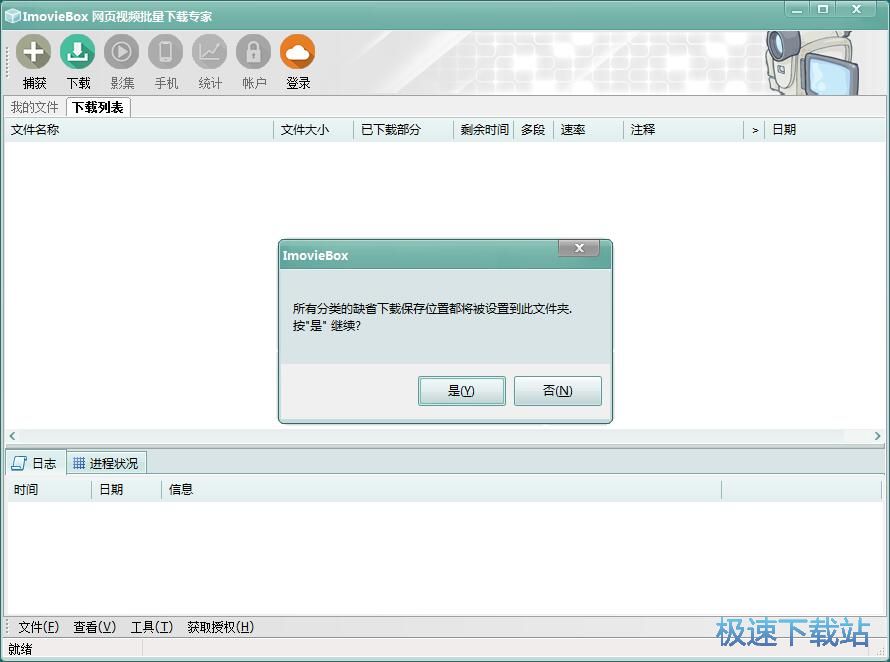
Task: Click the 速率 column header
Action: [x=589, y=130]
